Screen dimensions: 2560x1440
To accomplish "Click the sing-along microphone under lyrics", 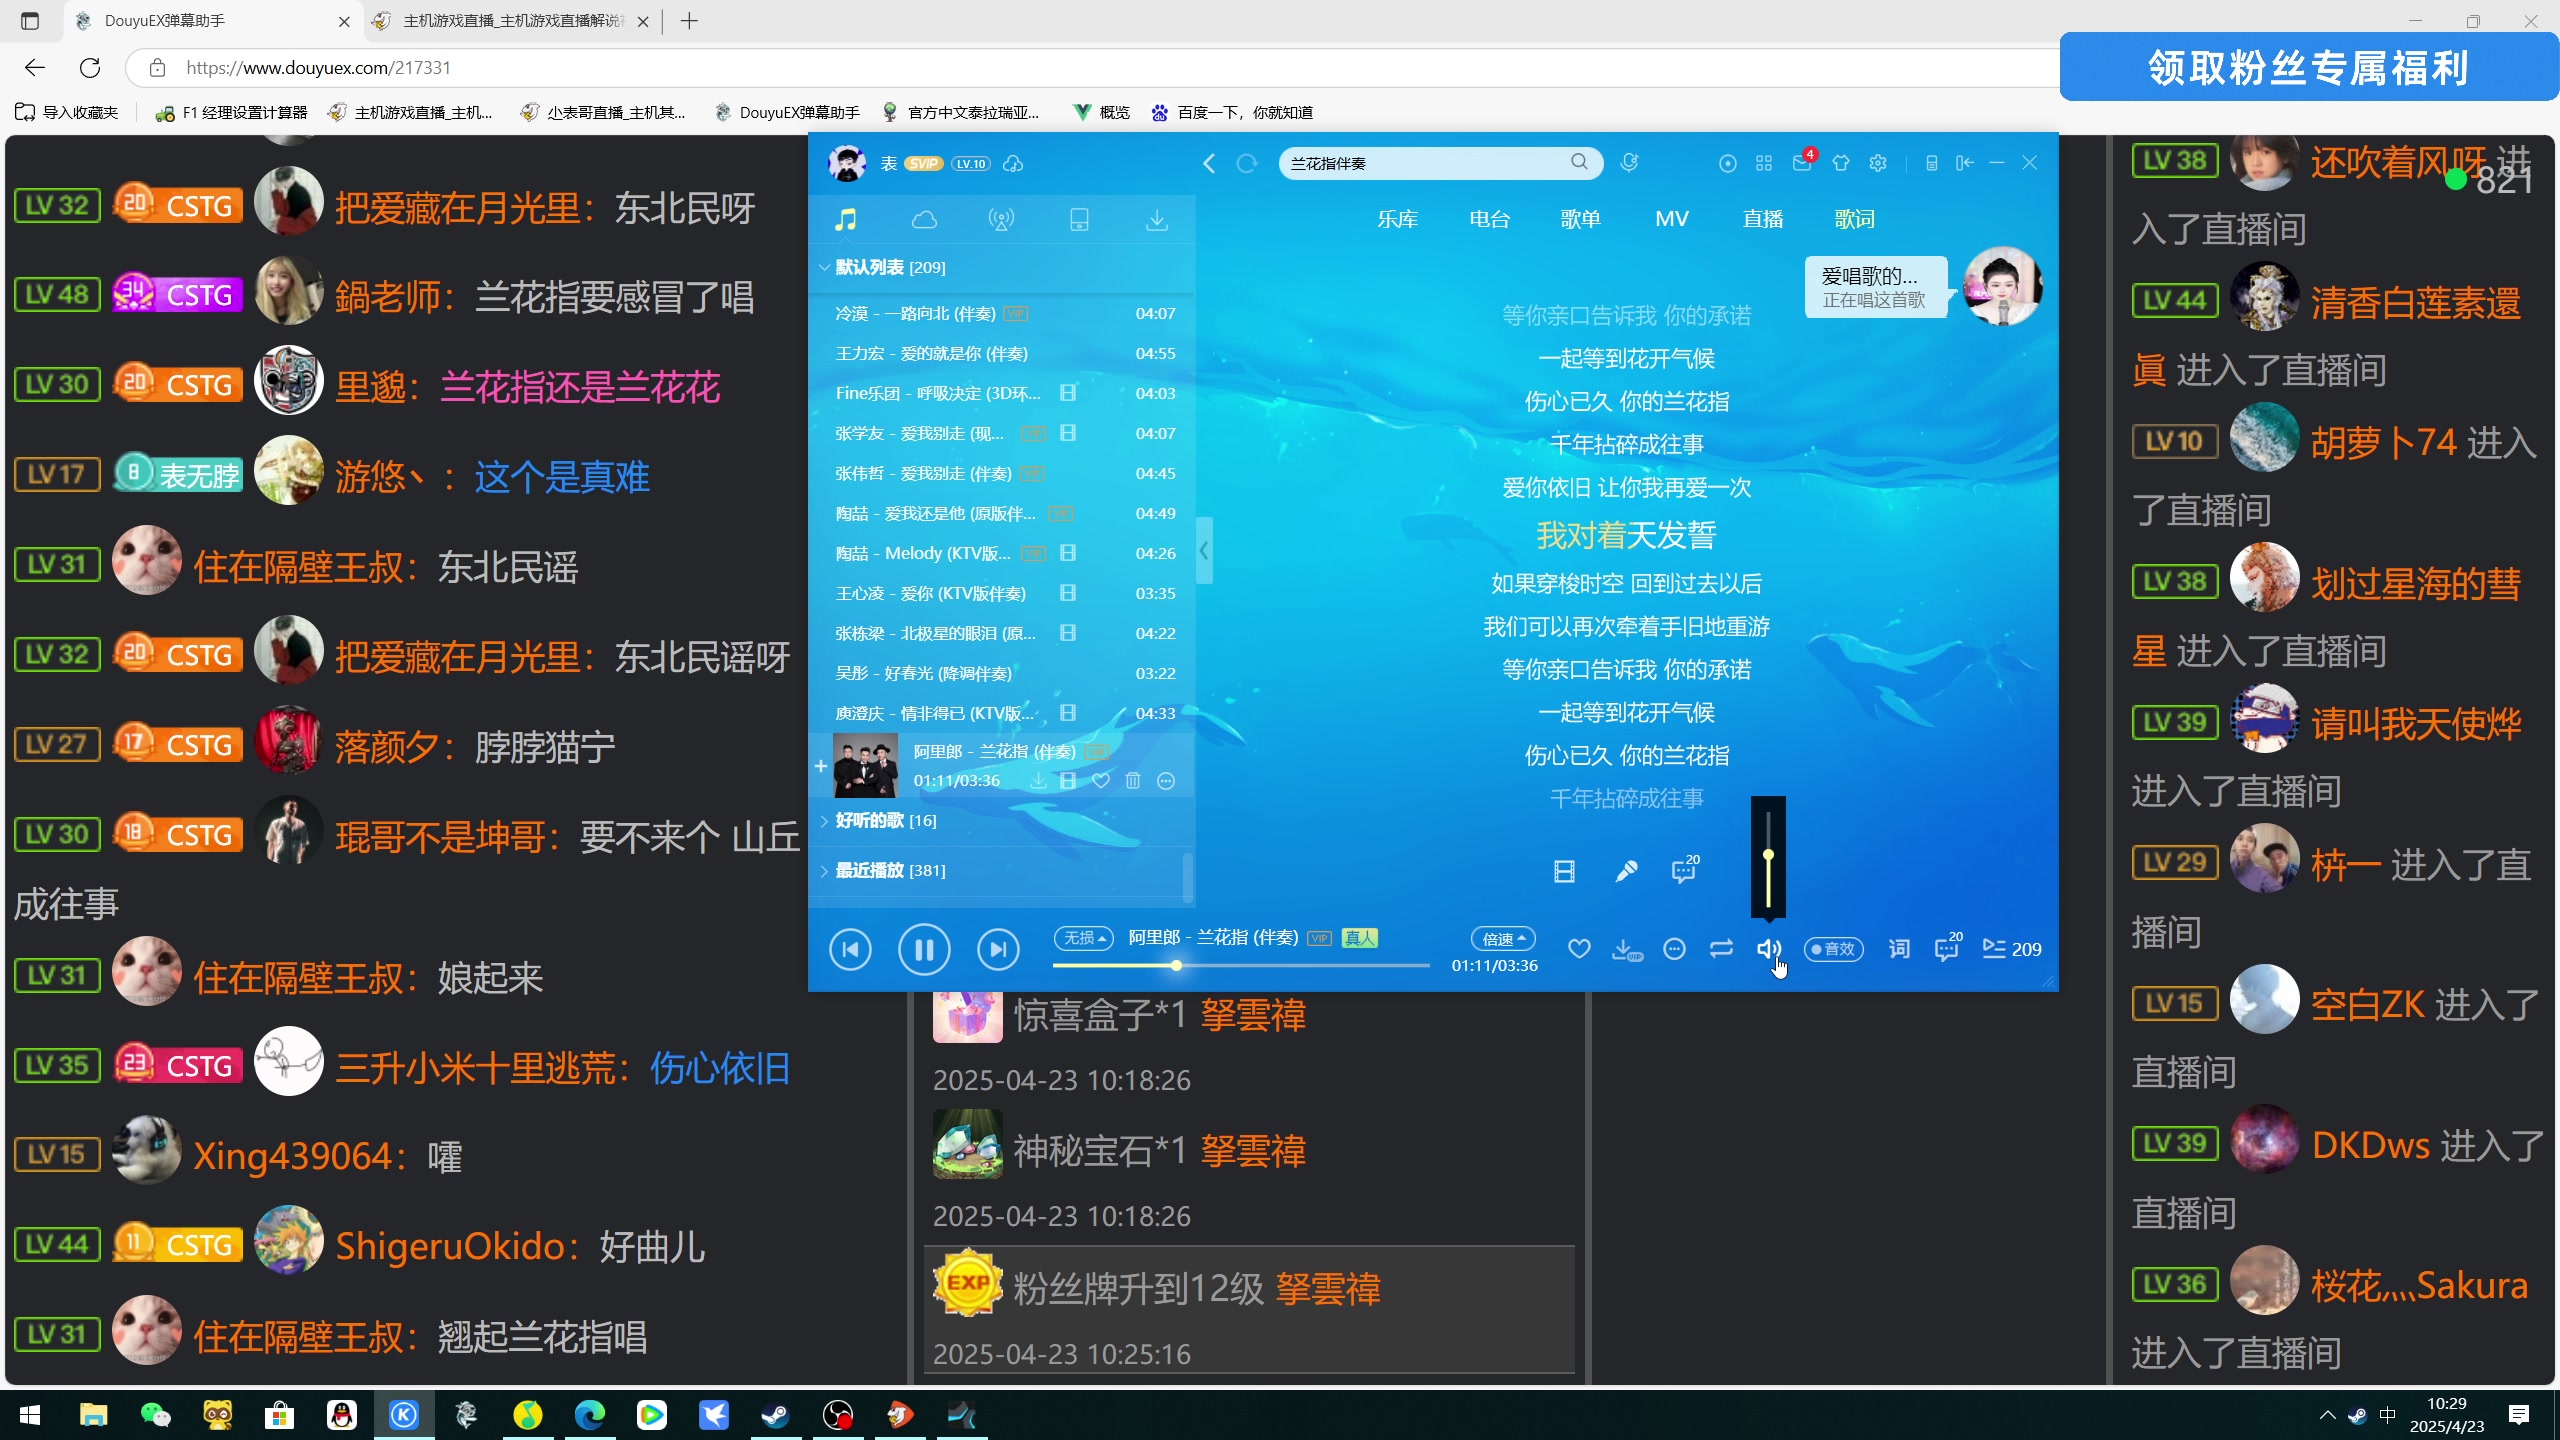I will click(x=1626, y=872).
